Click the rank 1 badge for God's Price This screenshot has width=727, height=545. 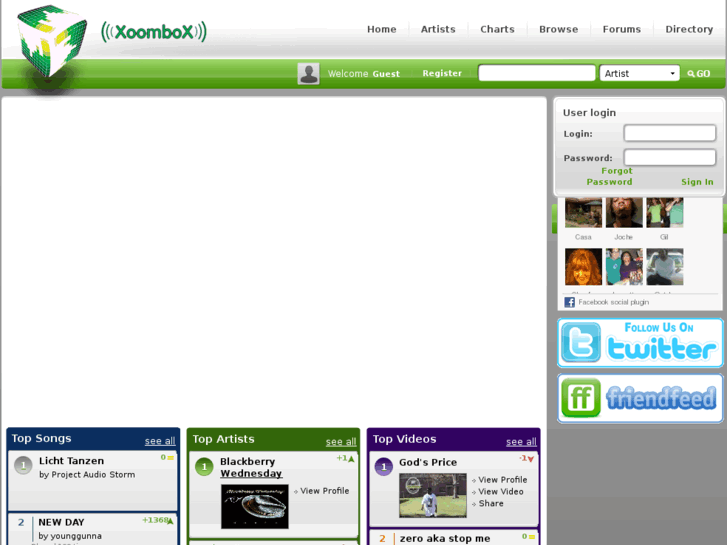tap(383, 467)
